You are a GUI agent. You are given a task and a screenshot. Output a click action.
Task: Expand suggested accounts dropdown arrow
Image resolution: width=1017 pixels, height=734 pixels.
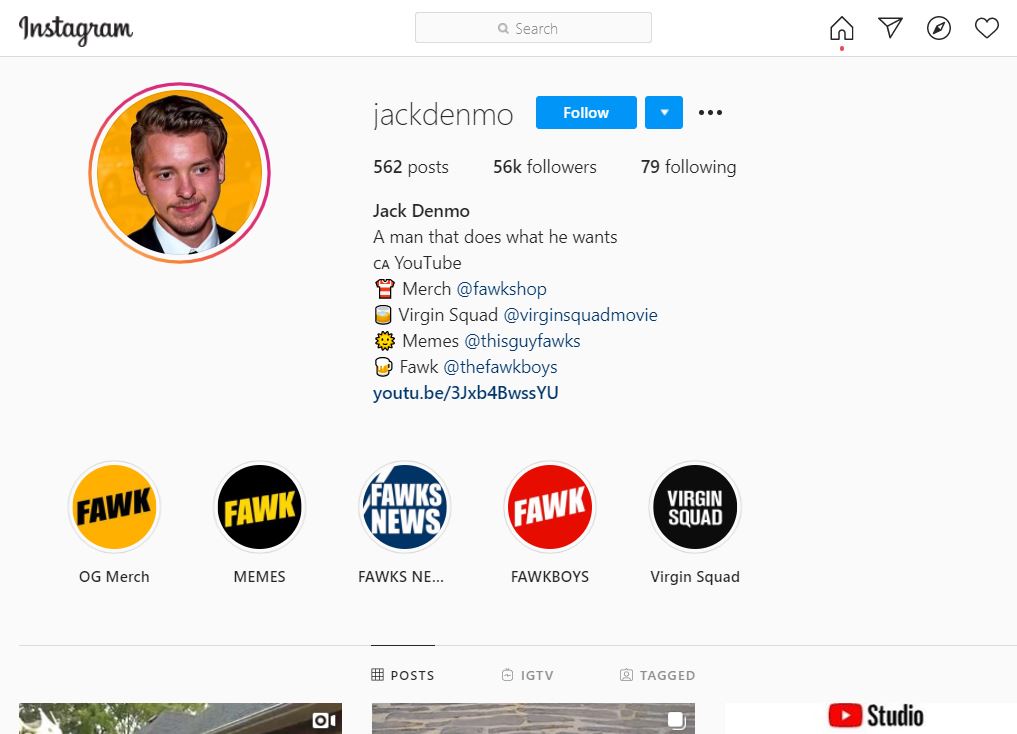coord(664,112)
